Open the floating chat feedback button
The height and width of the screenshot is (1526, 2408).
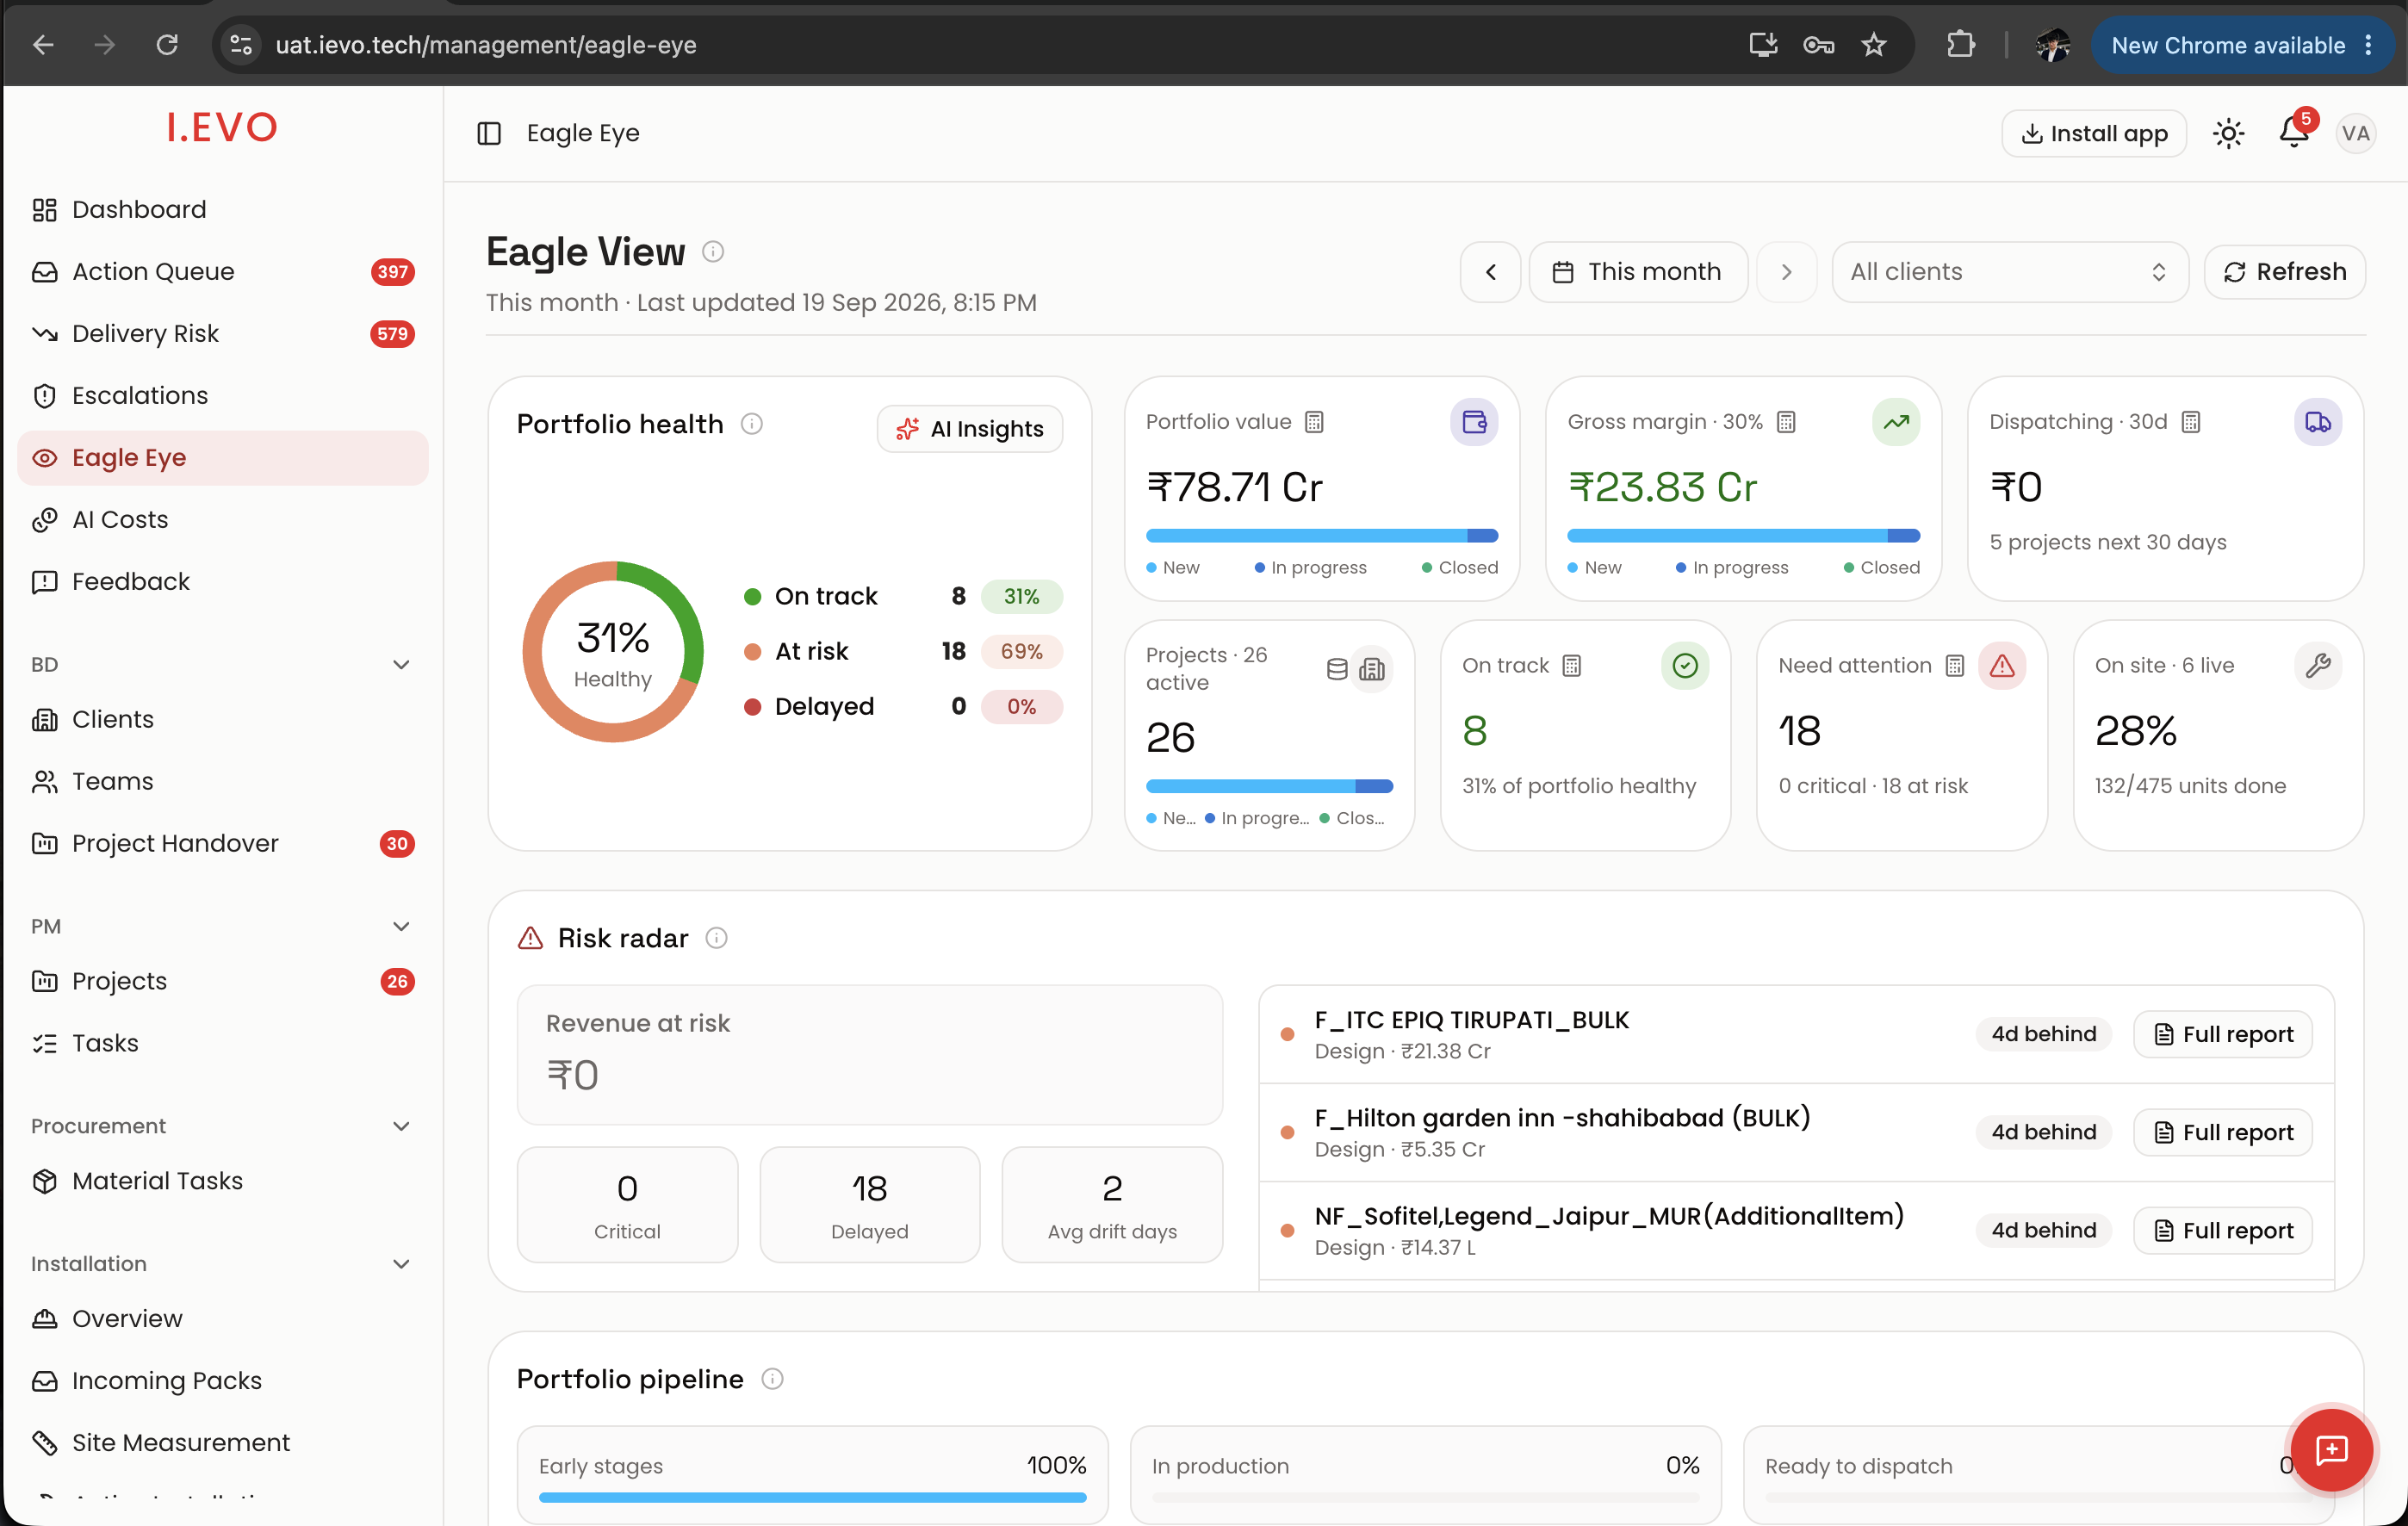(x=2331, y=1449)
